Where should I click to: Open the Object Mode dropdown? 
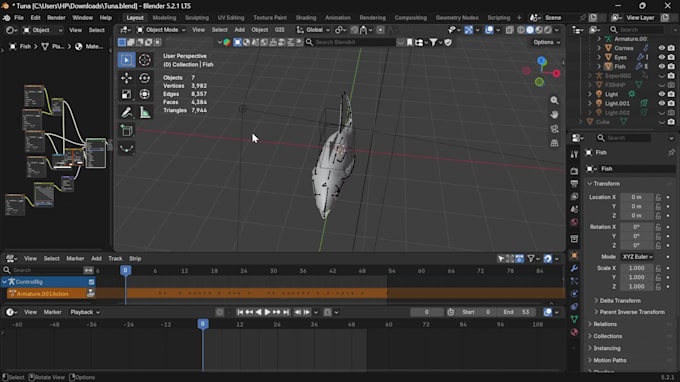pyautogui.click(x=161, y=30)
